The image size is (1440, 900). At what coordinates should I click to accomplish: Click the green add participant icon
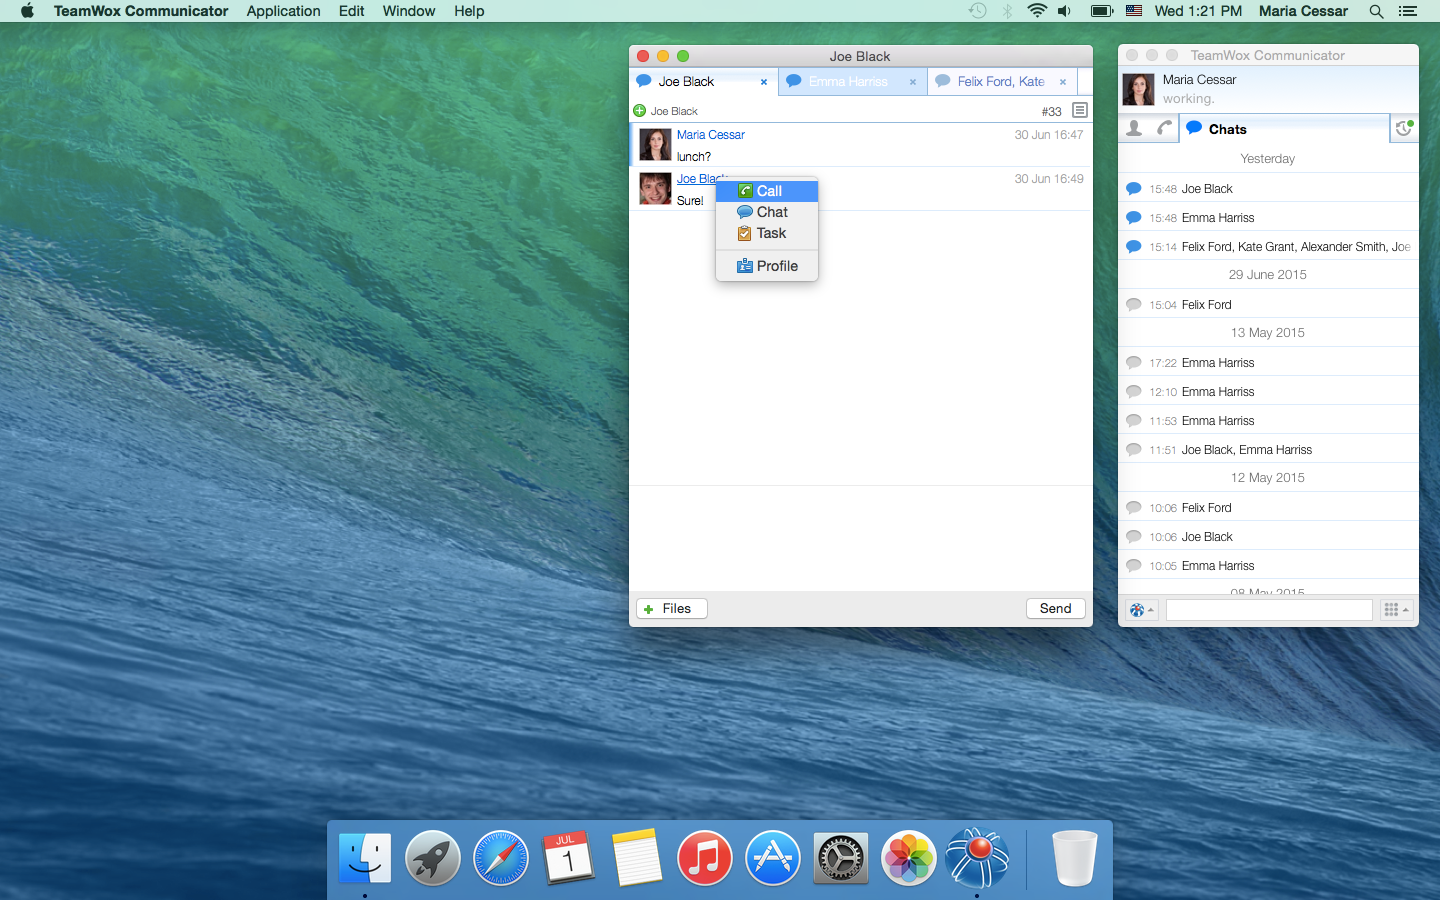click(x=640, y=111)
